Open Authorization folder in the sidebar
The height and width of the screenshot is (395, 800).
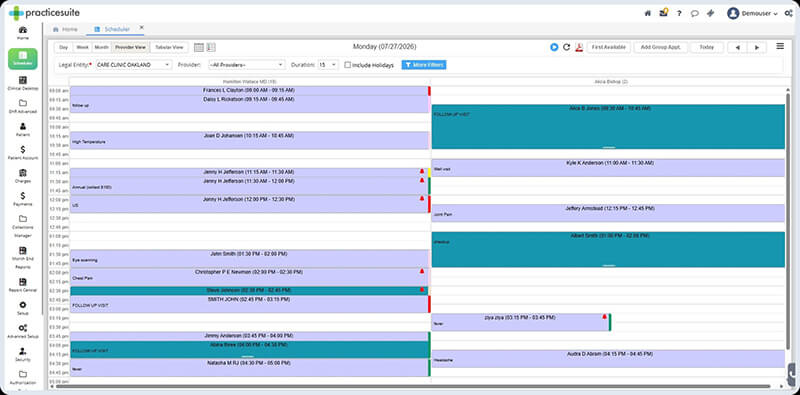click(22, 378)
